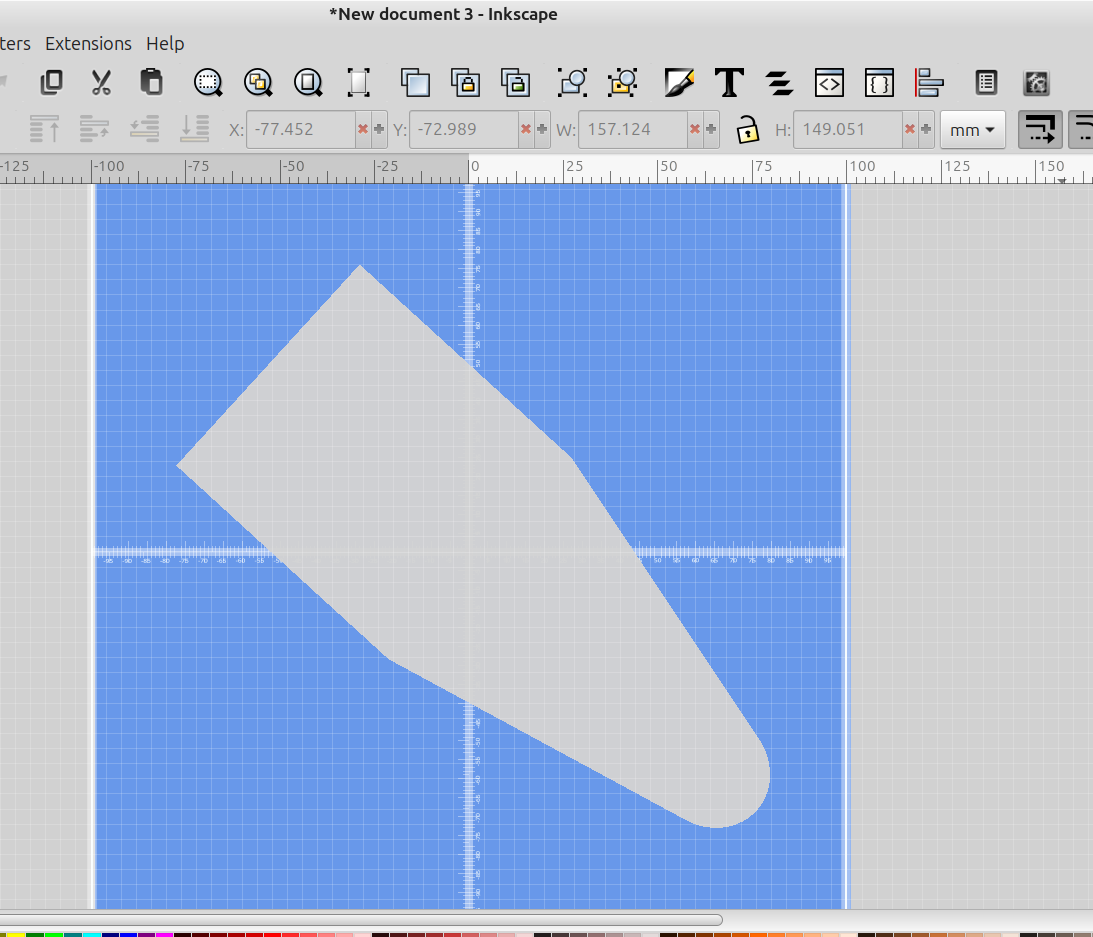Viewport: 1093px width, 937px height.
Task: Increment the X position value
Action: click(x=379, y=129)
